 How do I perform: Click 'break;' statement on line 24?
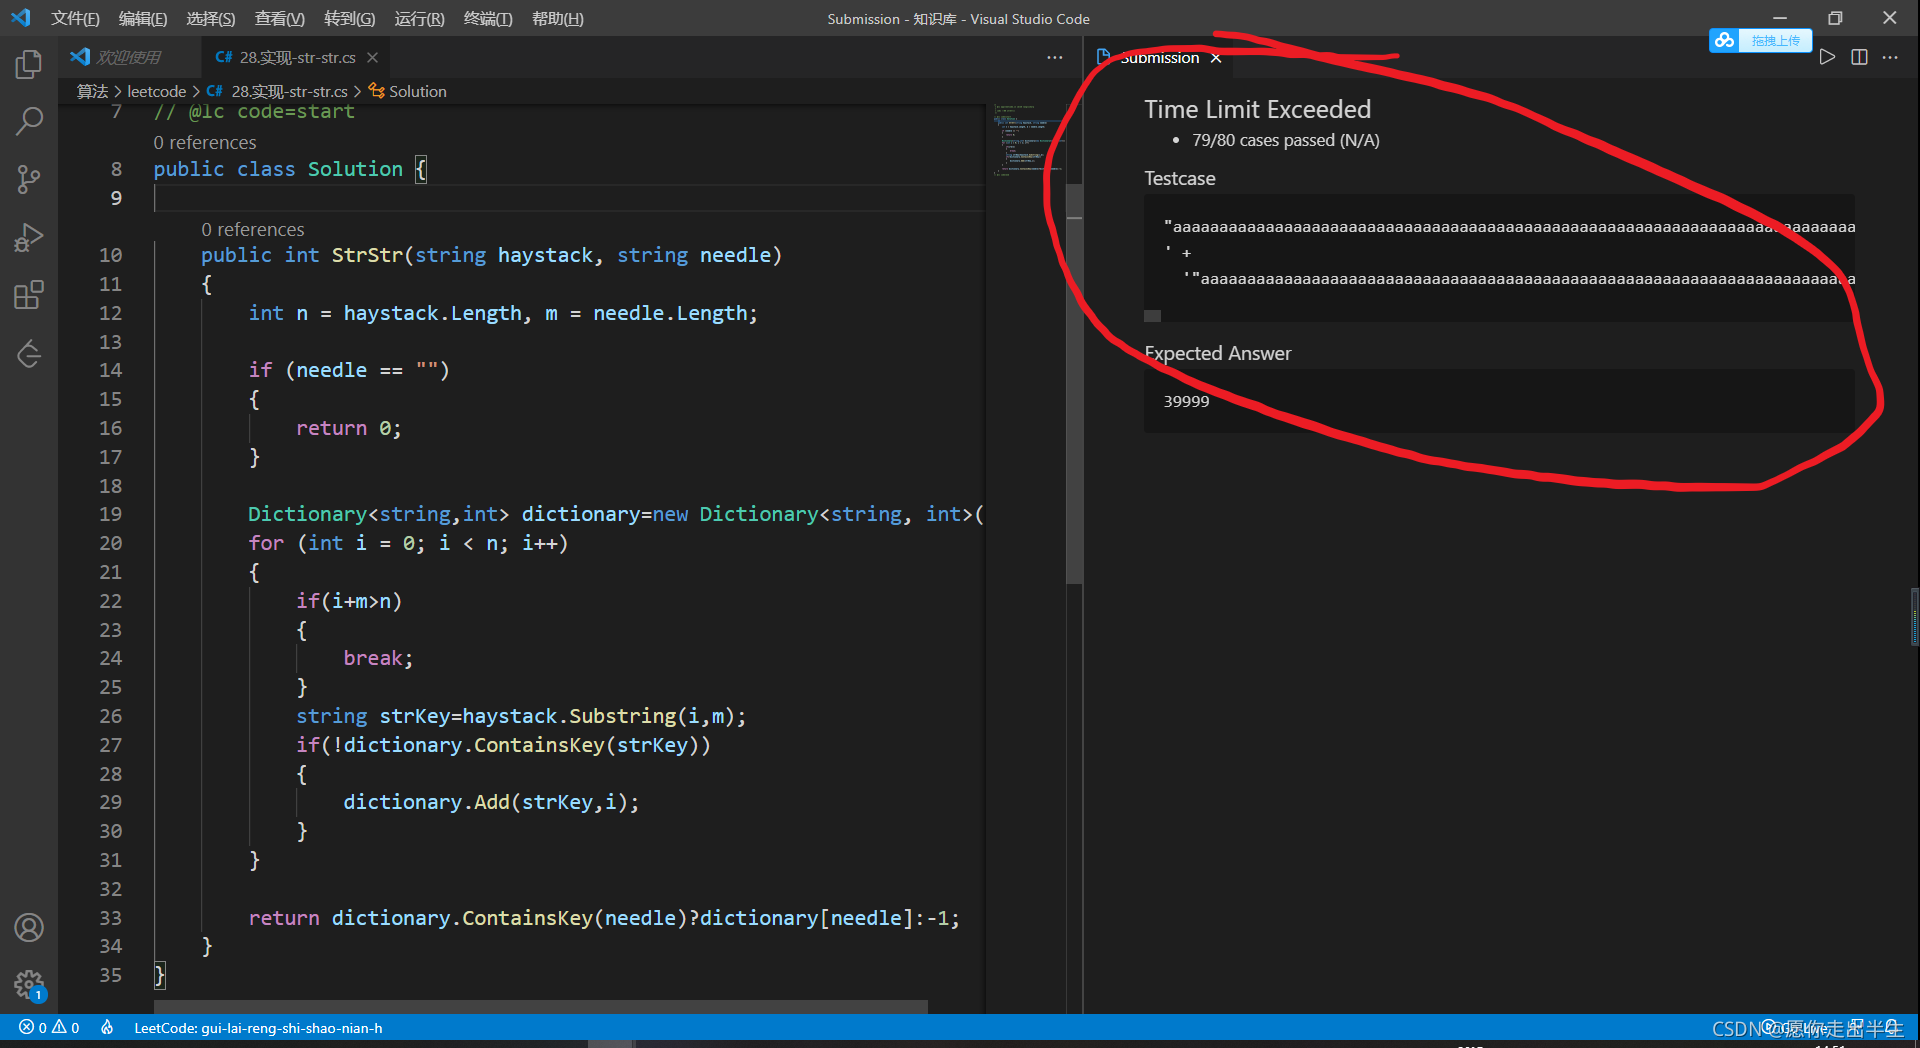[378, 658]
